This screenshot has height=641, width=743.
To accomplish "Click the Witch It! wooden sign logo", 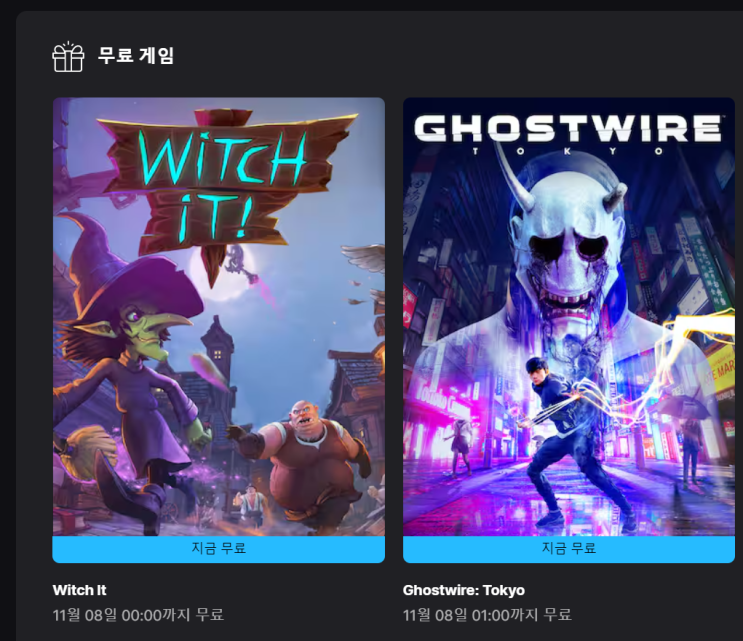I will (x=224, y=185).
